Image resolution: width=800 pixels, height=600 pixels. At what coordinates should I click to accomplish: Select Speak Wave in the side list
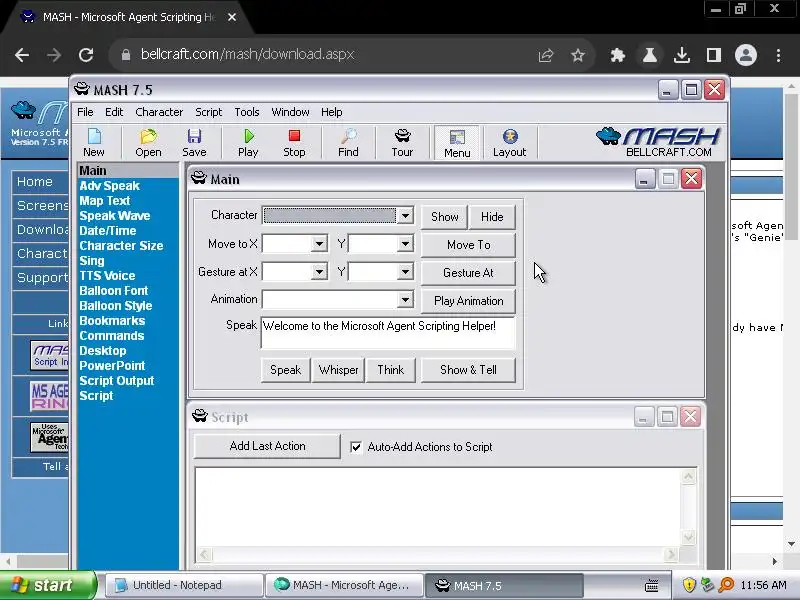click(114, 216)
